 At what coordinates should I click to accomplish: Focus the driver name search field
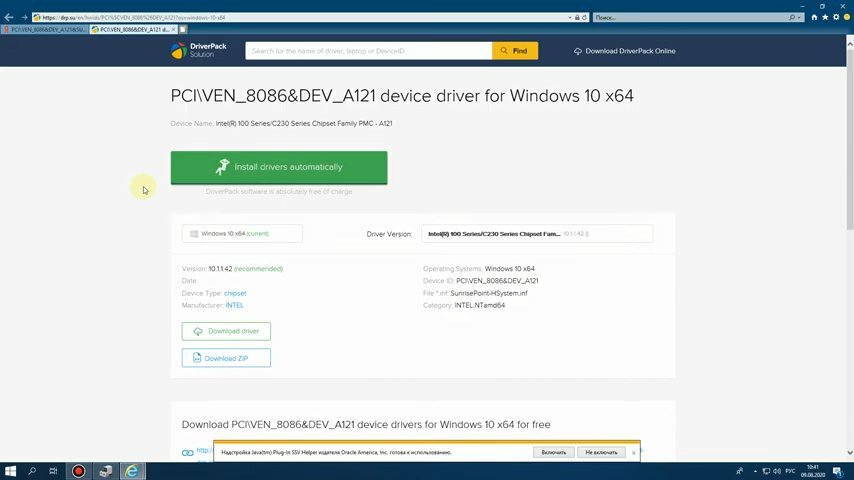[x=369, y=51]
